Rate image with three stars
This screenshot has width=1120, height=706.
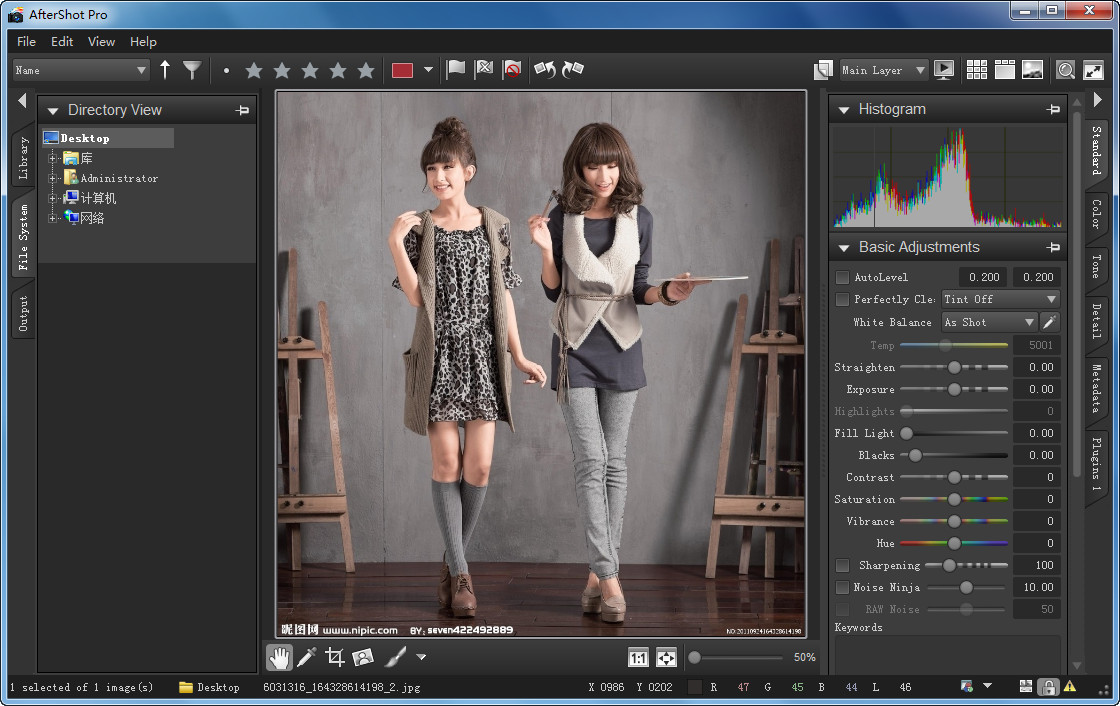click(310, 70)
